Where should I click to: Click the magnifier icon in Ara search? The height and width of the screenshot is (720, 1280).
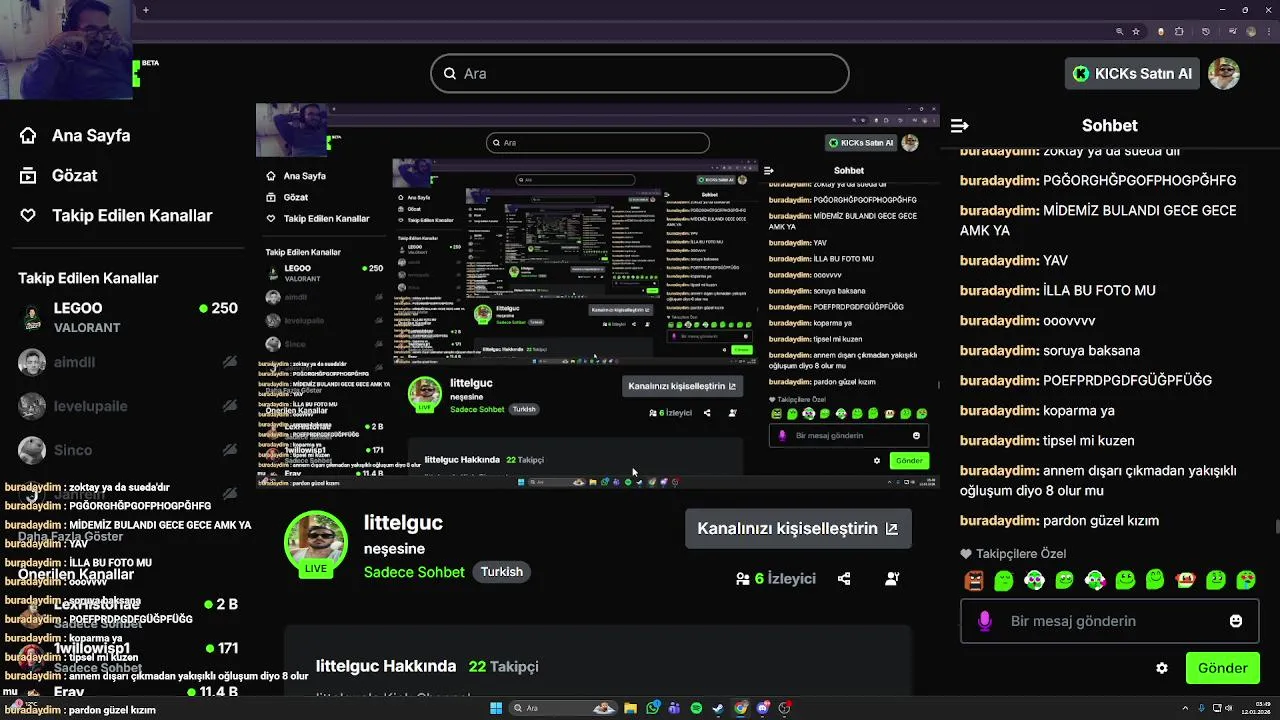point(450,73)
